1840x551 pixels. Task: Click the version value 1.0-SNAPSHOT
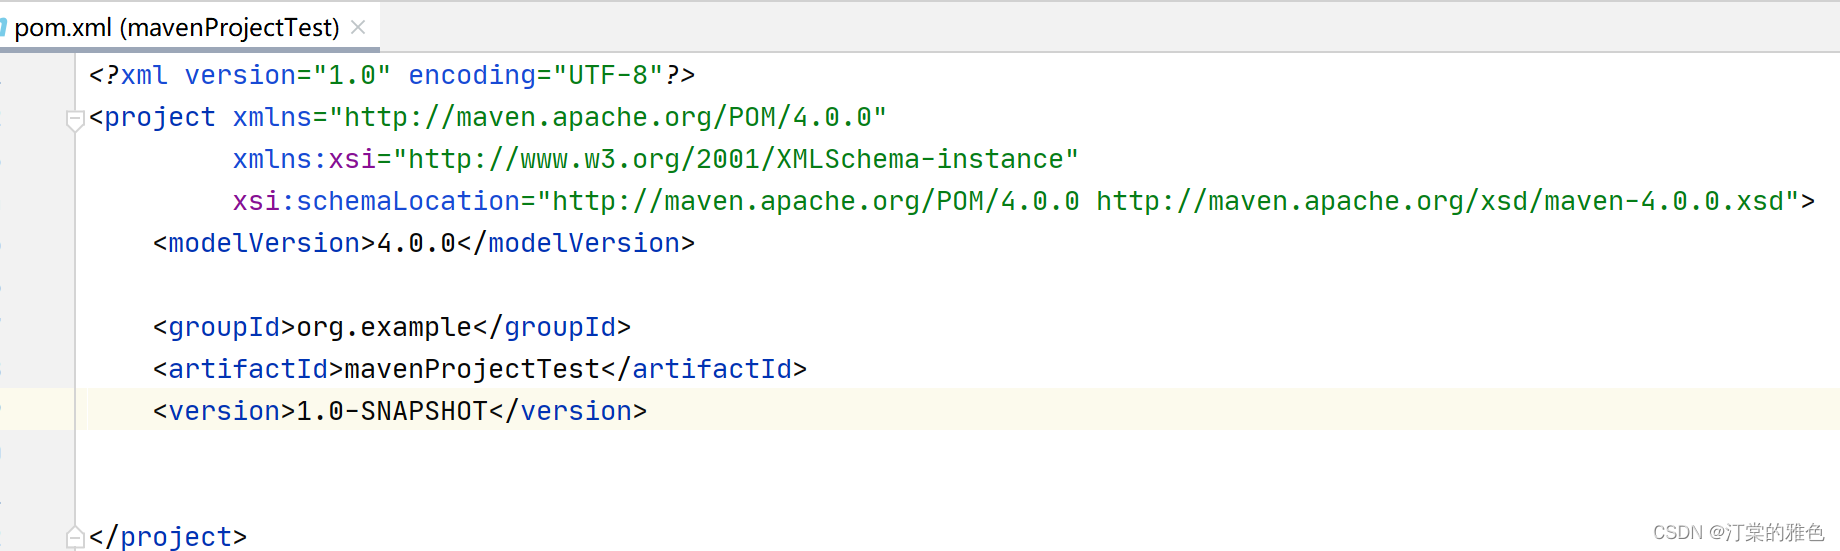[x=392, y=411]
